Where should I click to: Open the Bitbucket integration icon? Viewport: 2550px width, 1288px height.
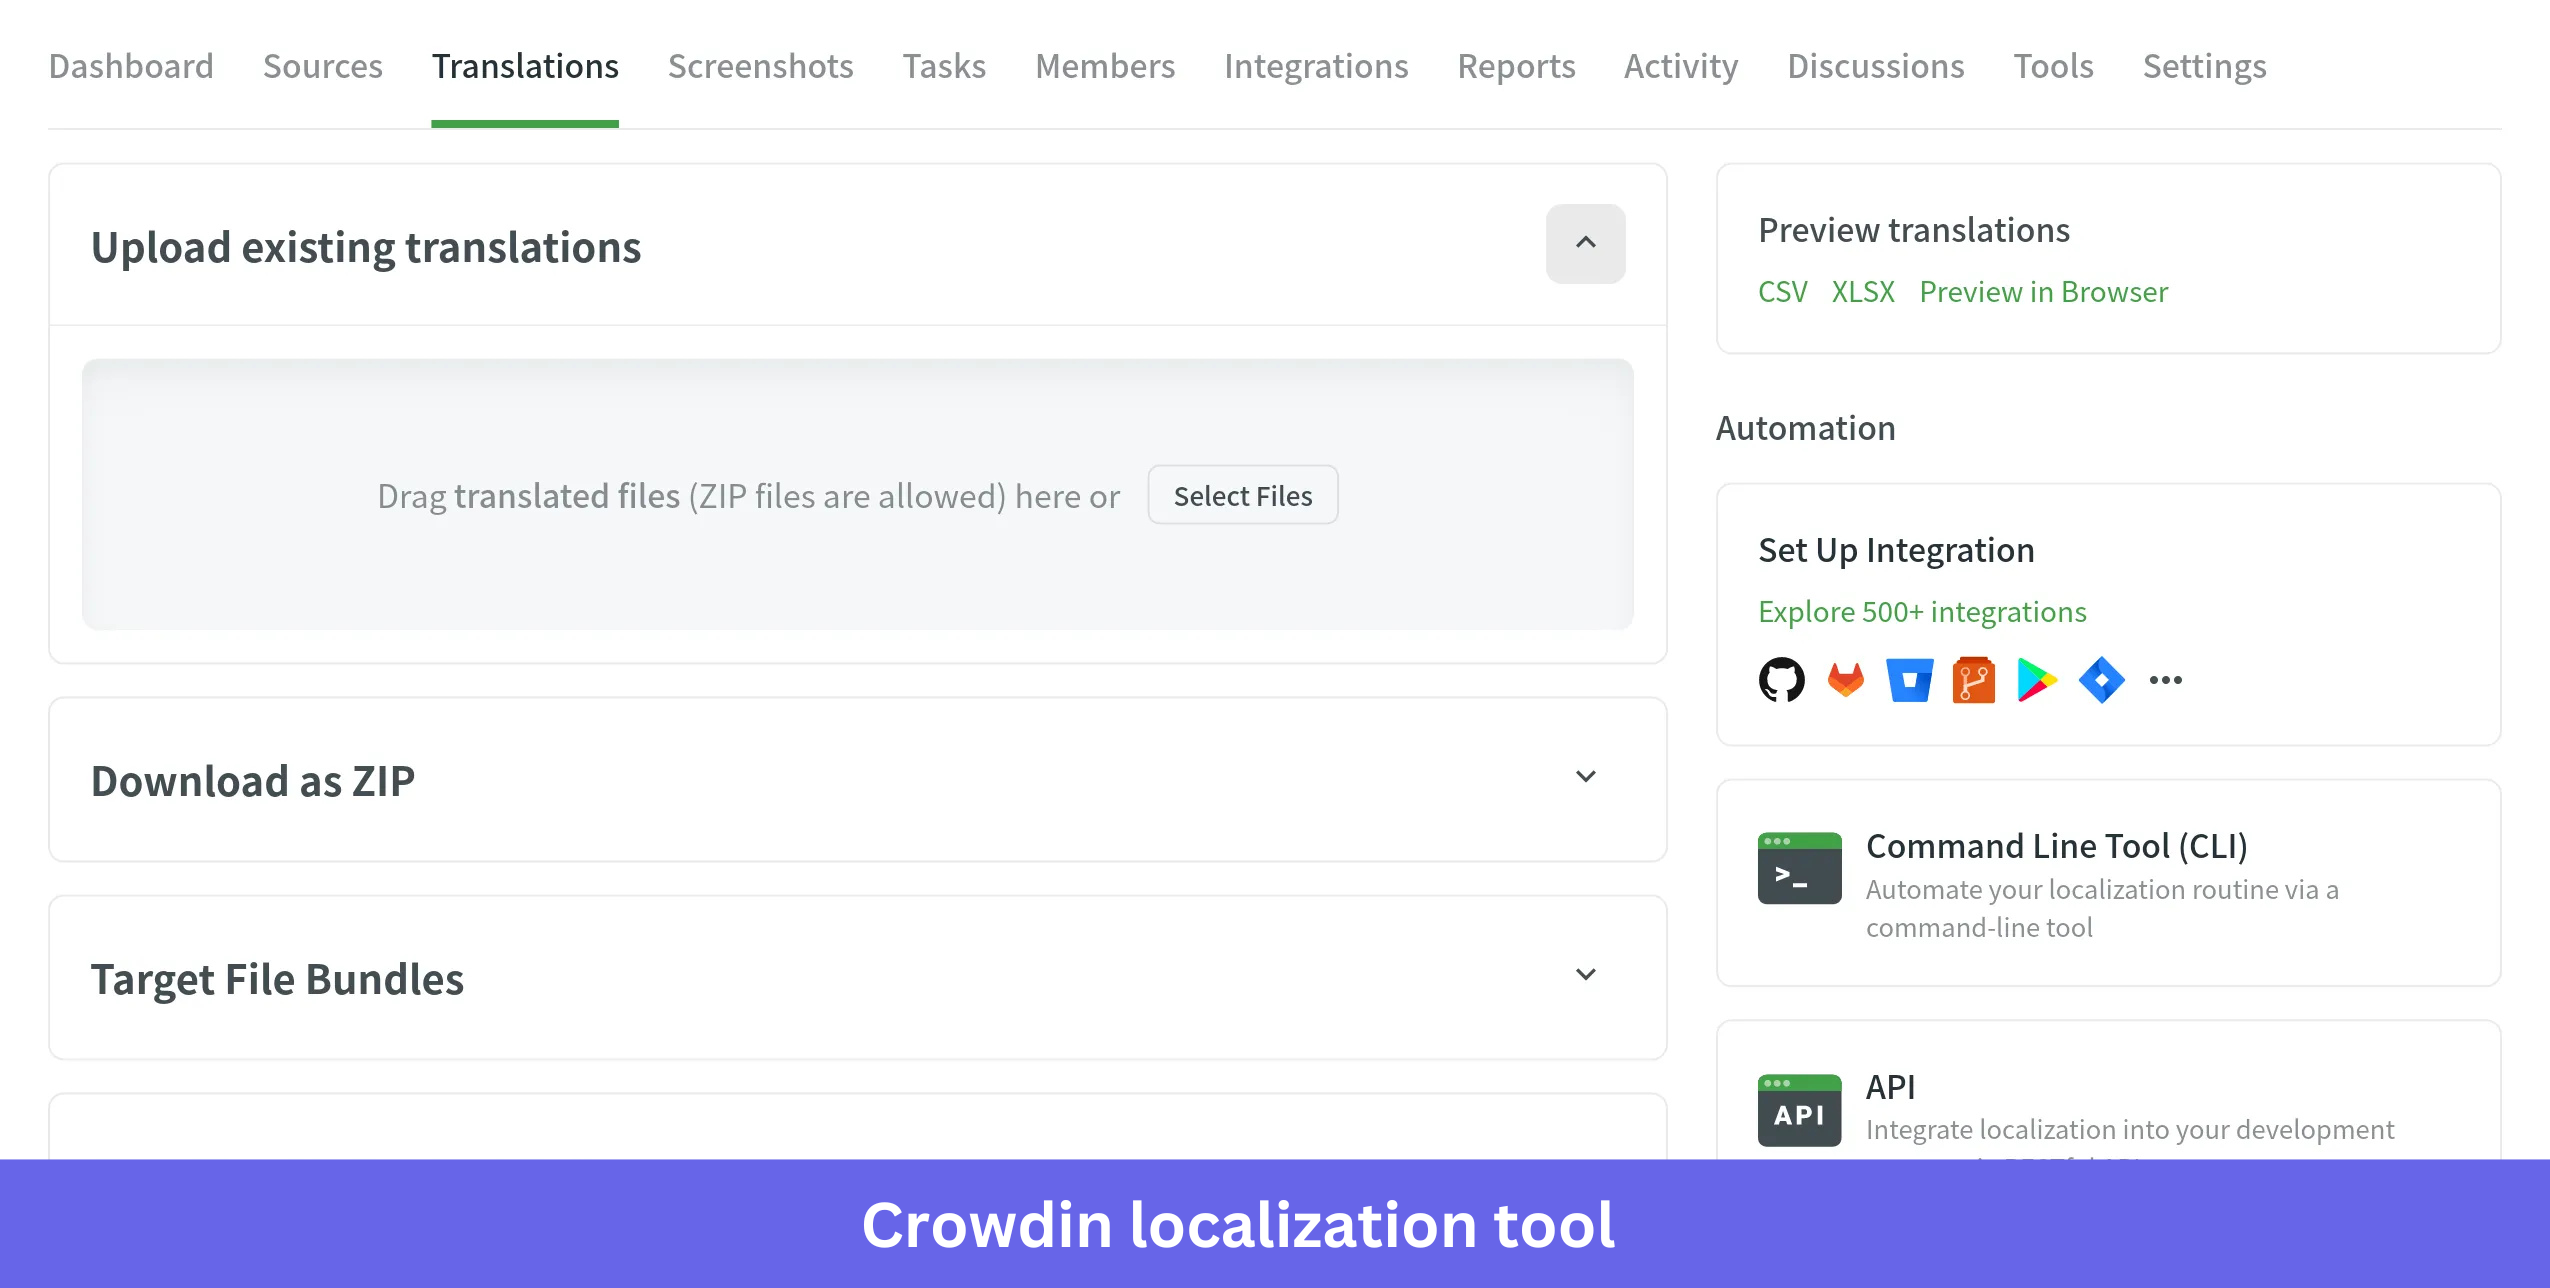(1910, 680)
